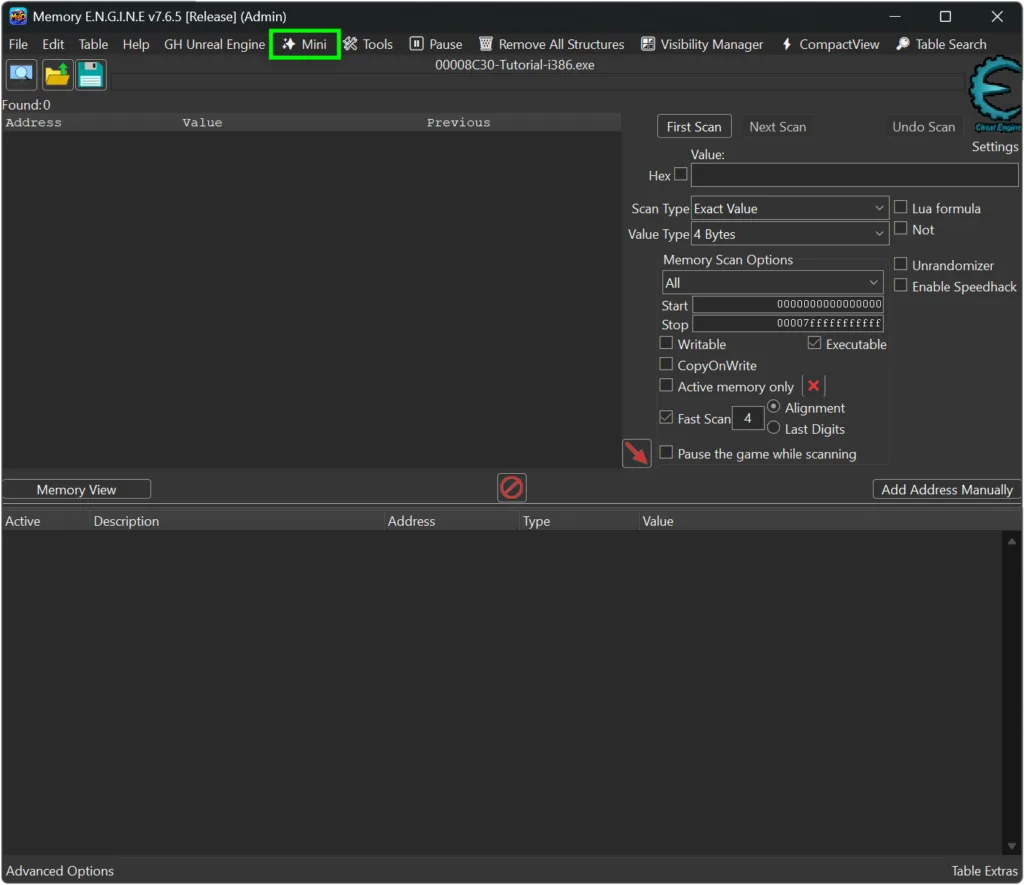Viewport: 1024px width, 885px height.
Task: Click the Description column header
Action: coord(126,521)
